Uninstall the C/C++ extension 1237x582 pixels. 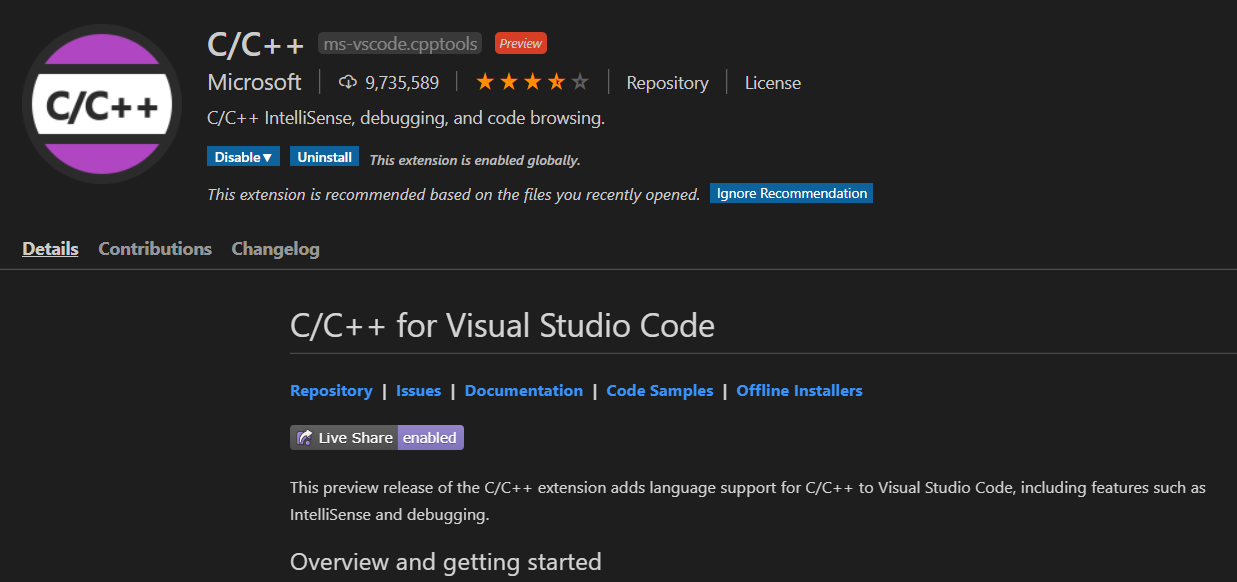[324, 157]
